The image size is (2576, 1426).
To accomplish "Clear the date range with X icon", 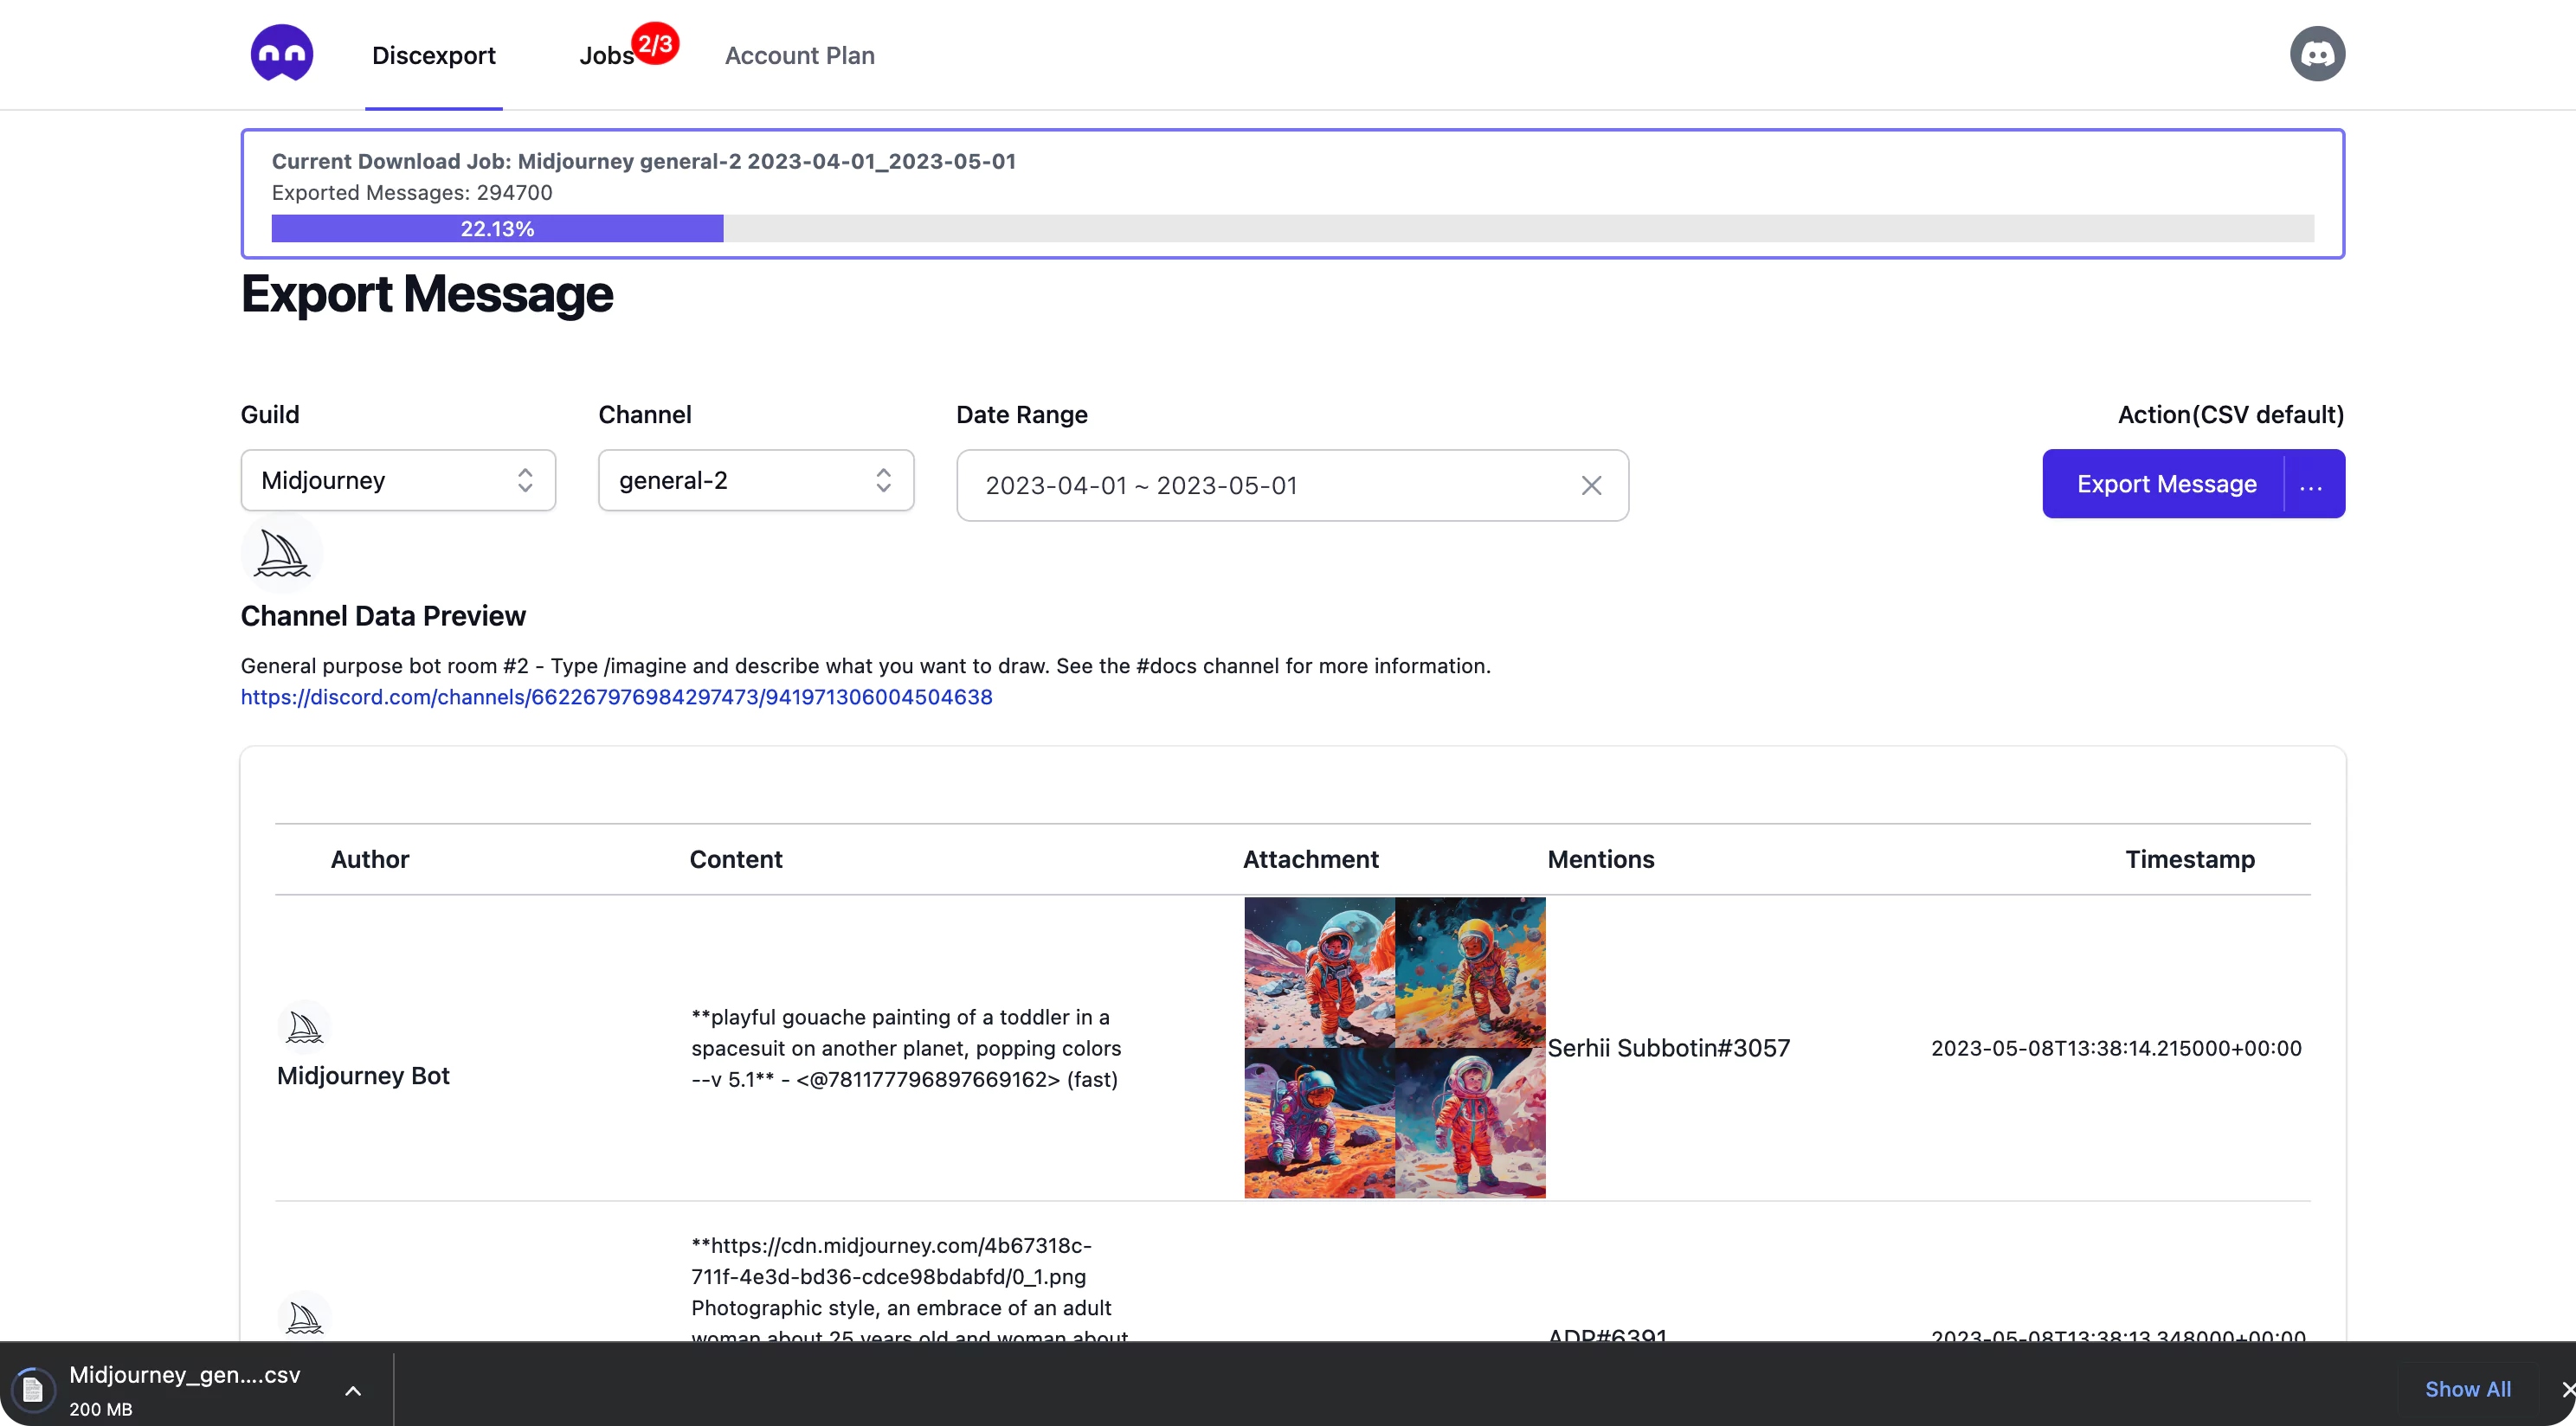I will click(1591, 486).
